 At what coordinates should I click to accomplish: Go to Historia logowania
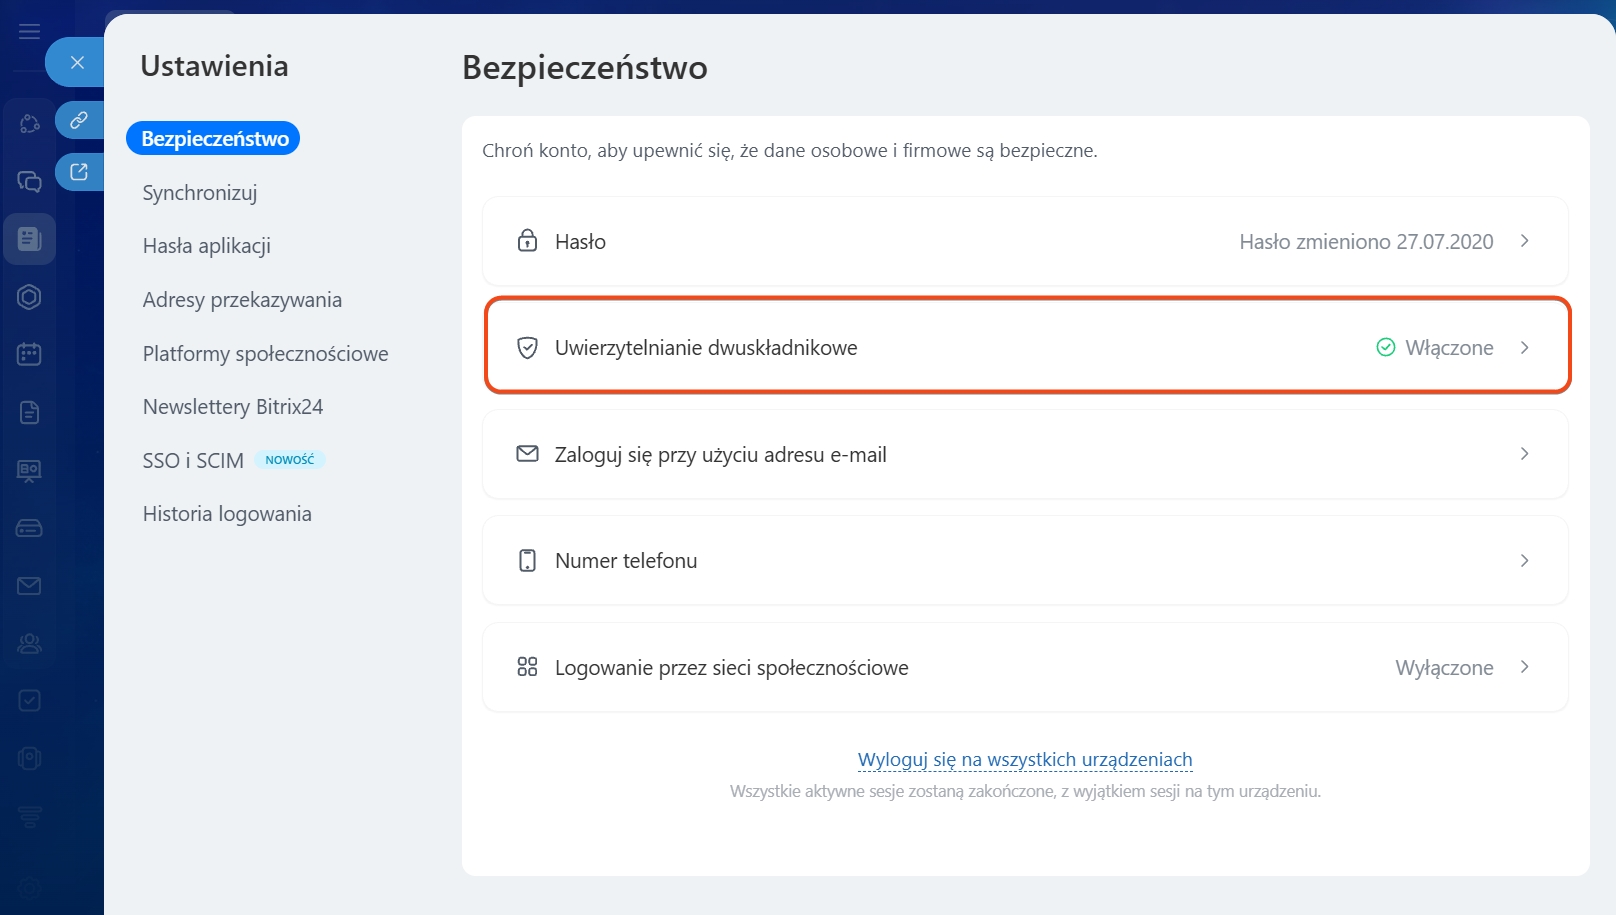click(227, 514)
